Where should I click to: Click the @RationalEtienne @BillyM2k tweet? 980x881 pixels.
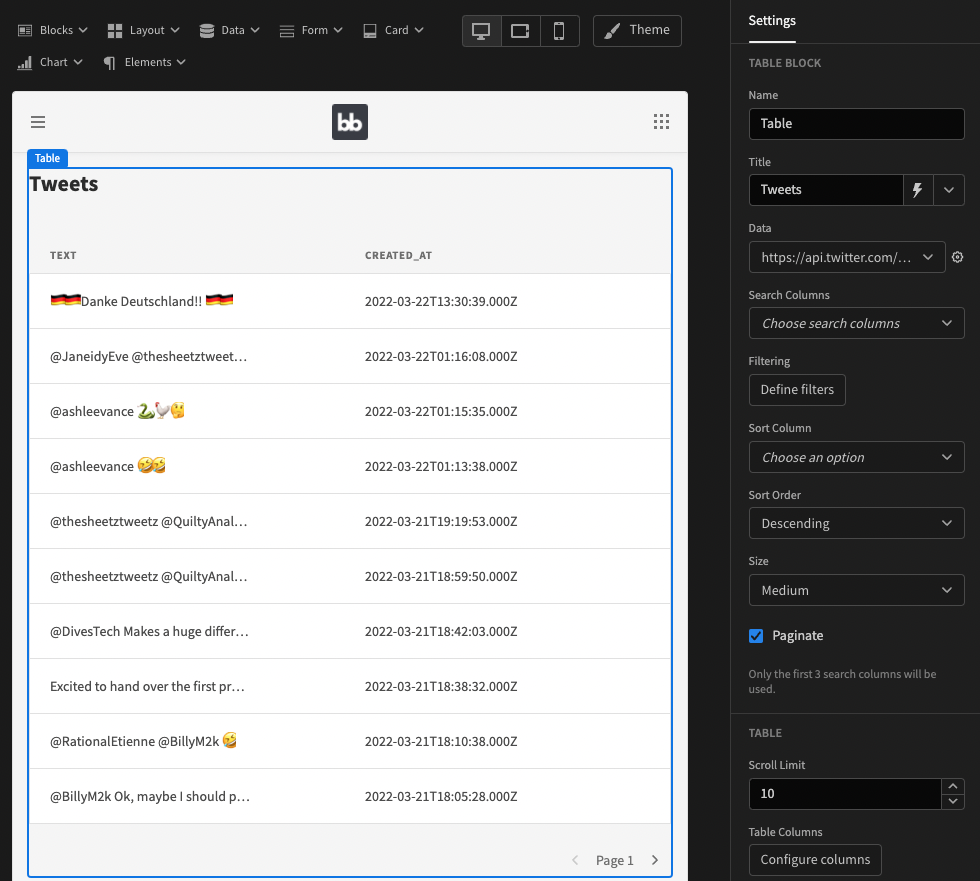[x=144, y=742]
